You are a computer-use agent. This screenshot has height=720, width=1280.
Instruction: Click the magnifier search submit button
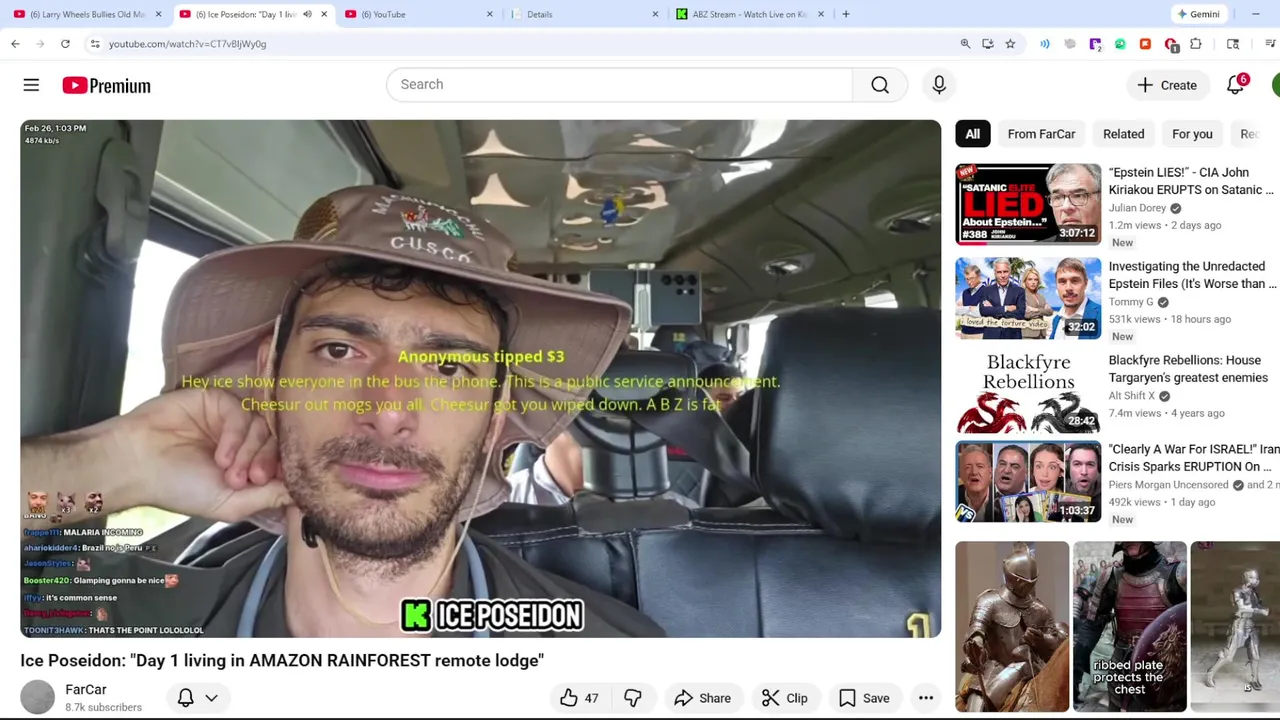(880, 85)
